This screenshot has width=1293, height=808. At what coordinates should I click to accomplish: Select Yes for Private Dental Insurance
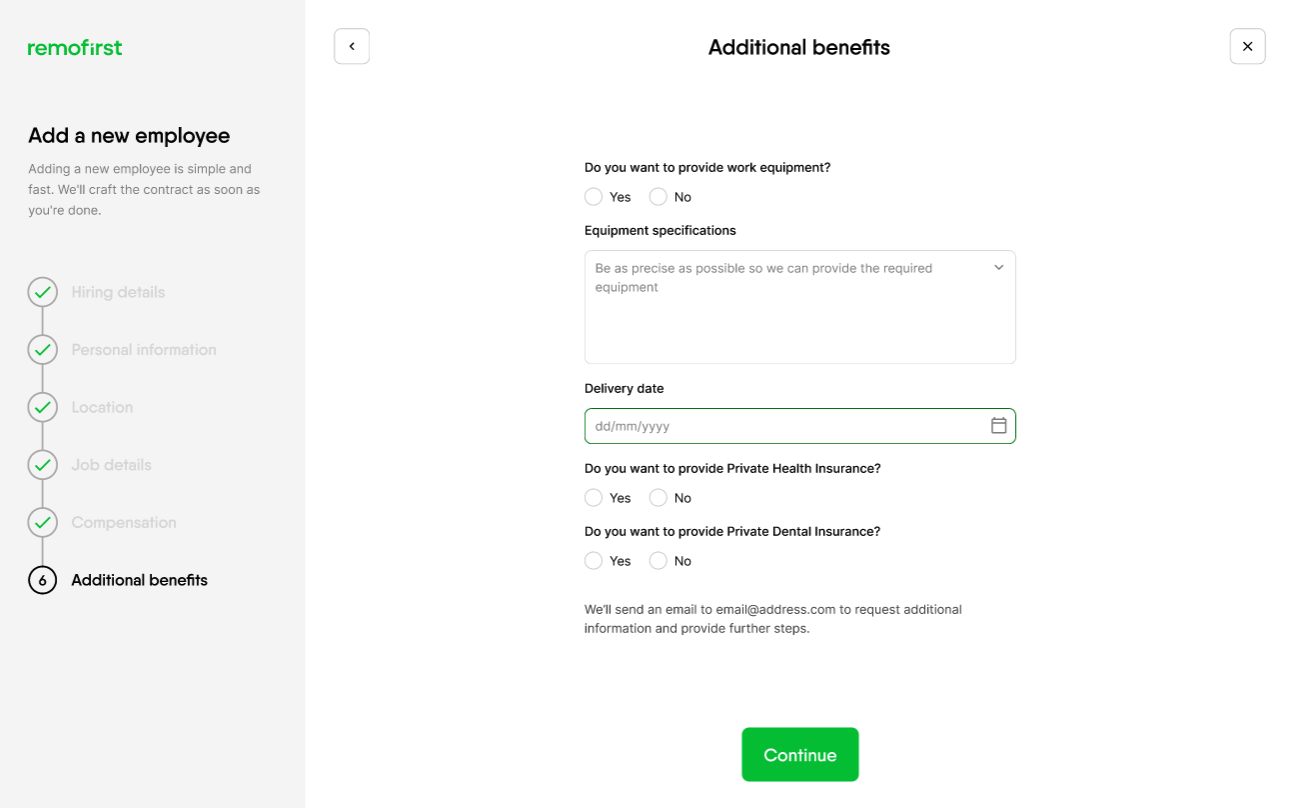tap(593, 561)
